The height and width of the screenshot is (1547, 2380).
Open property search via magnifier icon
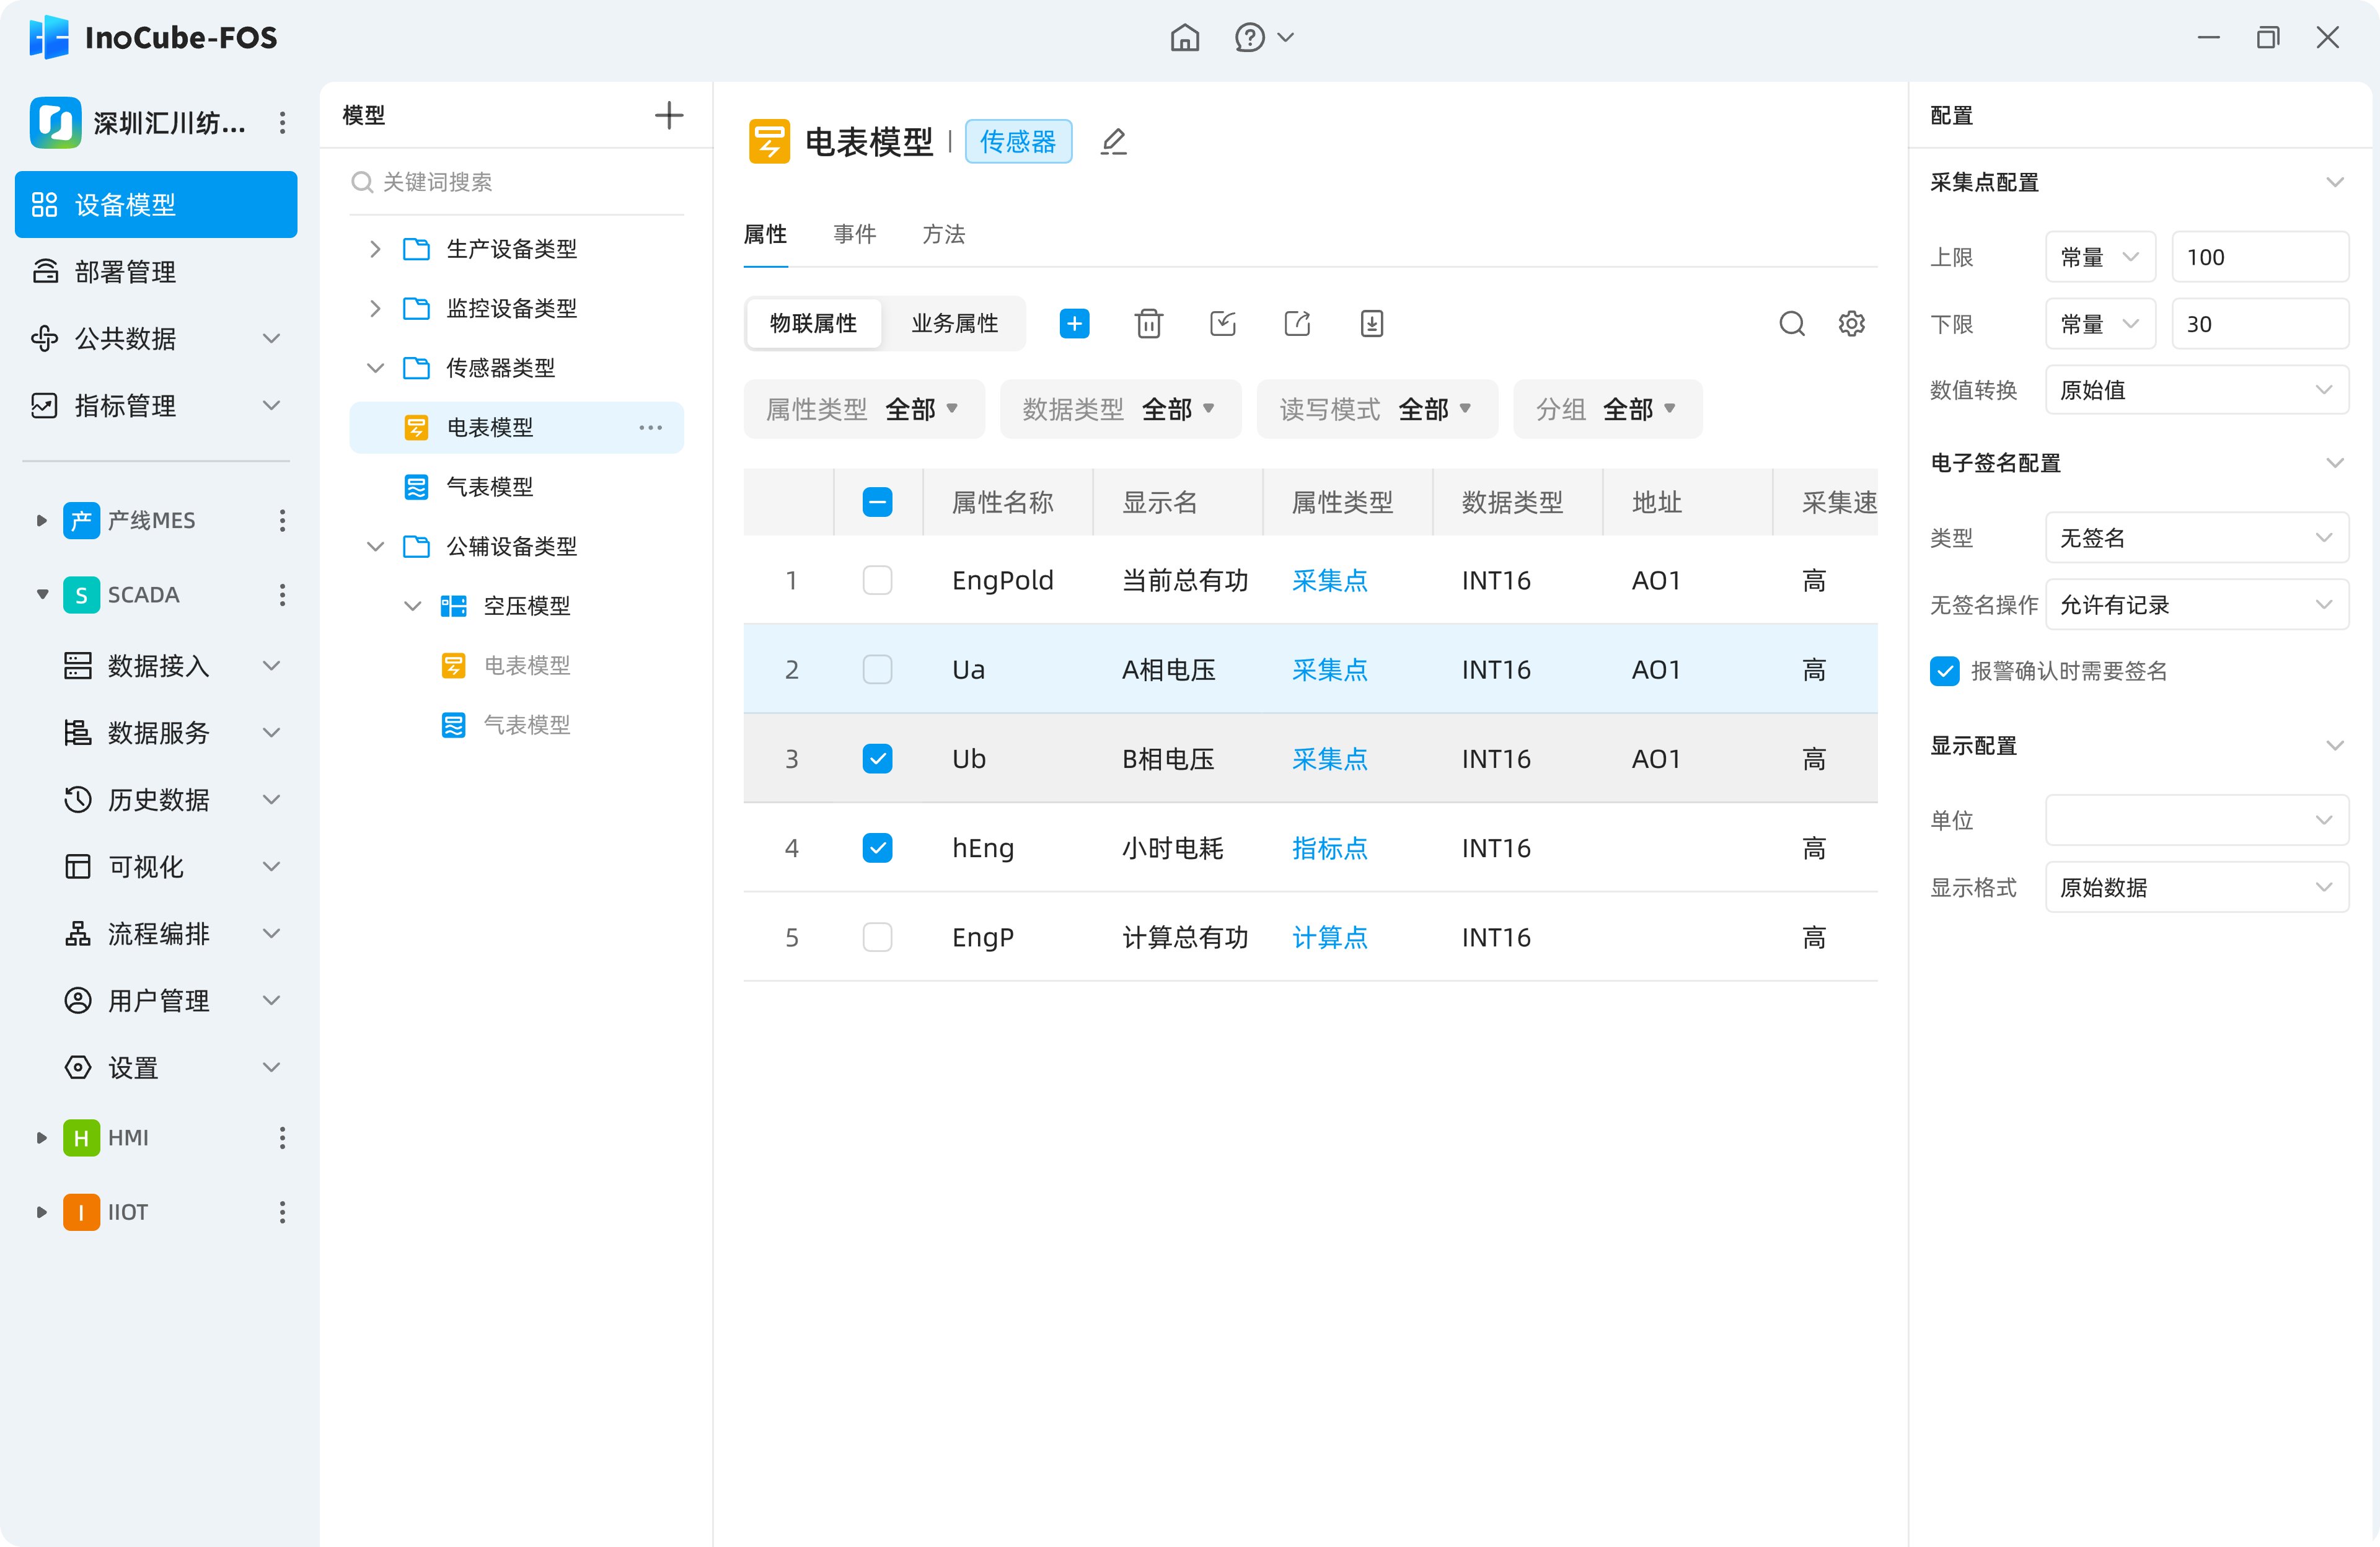(1791, 323)
